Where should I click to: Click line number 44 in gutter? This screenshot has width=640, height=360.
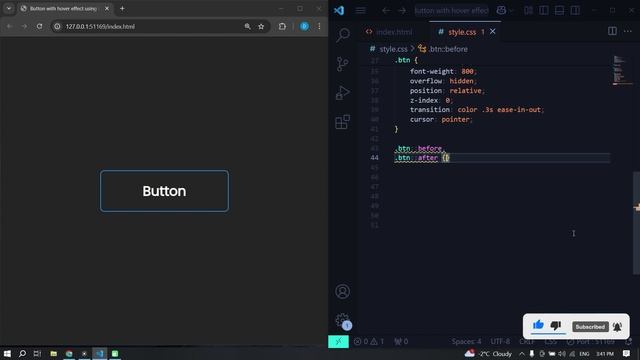(374, 158)
